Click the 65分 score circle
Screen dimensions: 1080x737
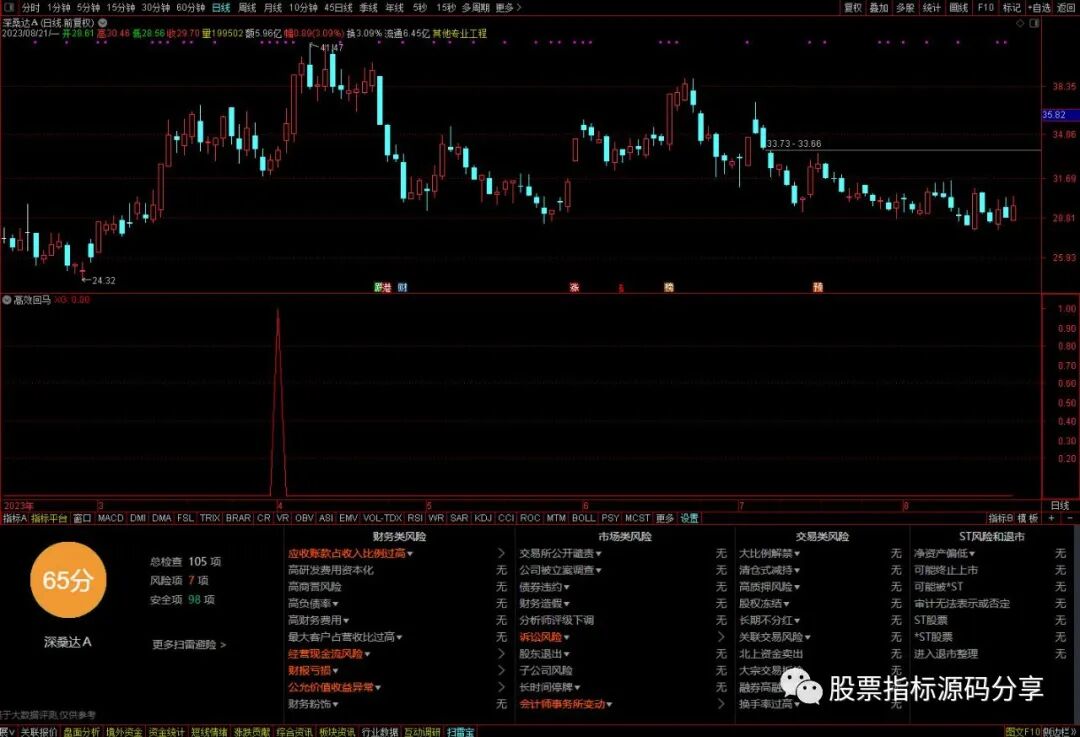[68, 580]
